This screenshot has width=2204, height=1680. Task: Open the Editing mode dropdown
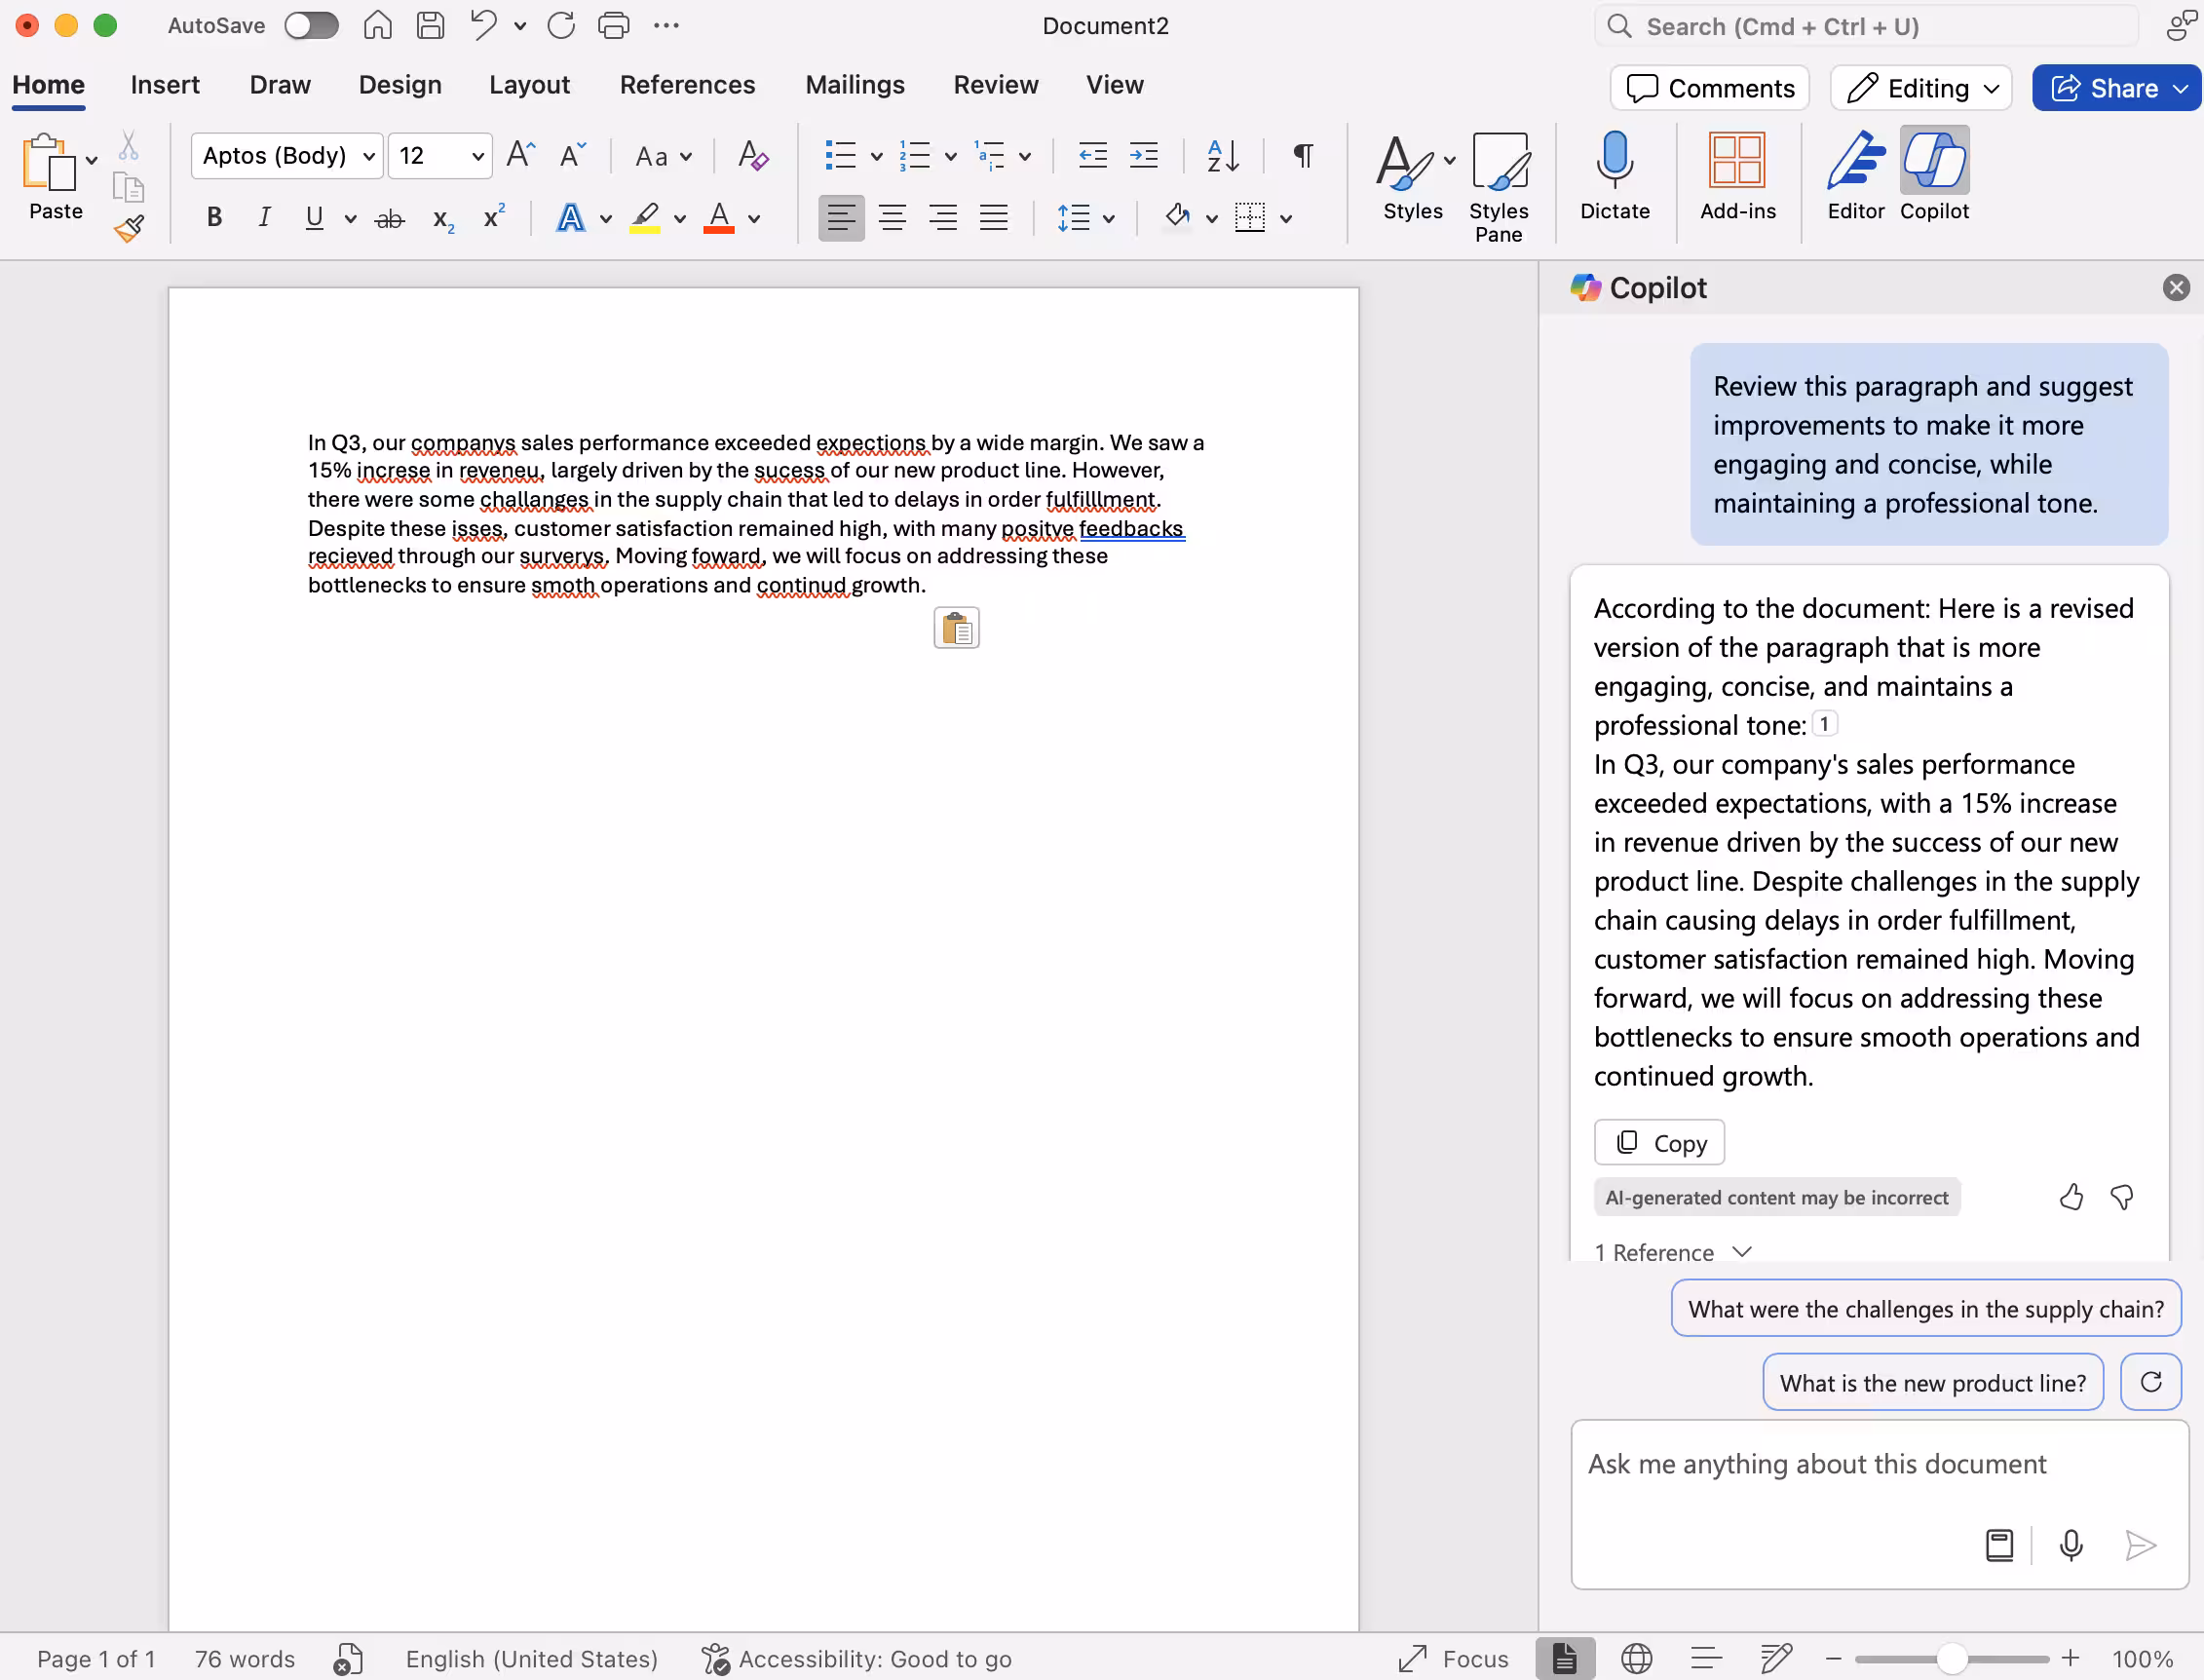tap(1921, 88)
